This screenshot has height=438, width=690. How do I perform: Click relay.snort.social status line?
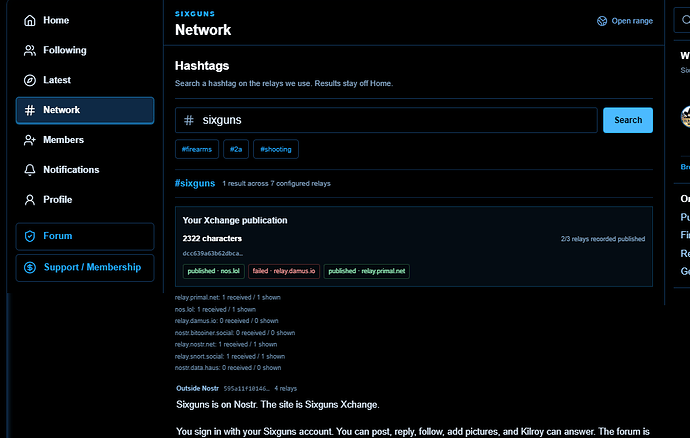tap(230, 356)
